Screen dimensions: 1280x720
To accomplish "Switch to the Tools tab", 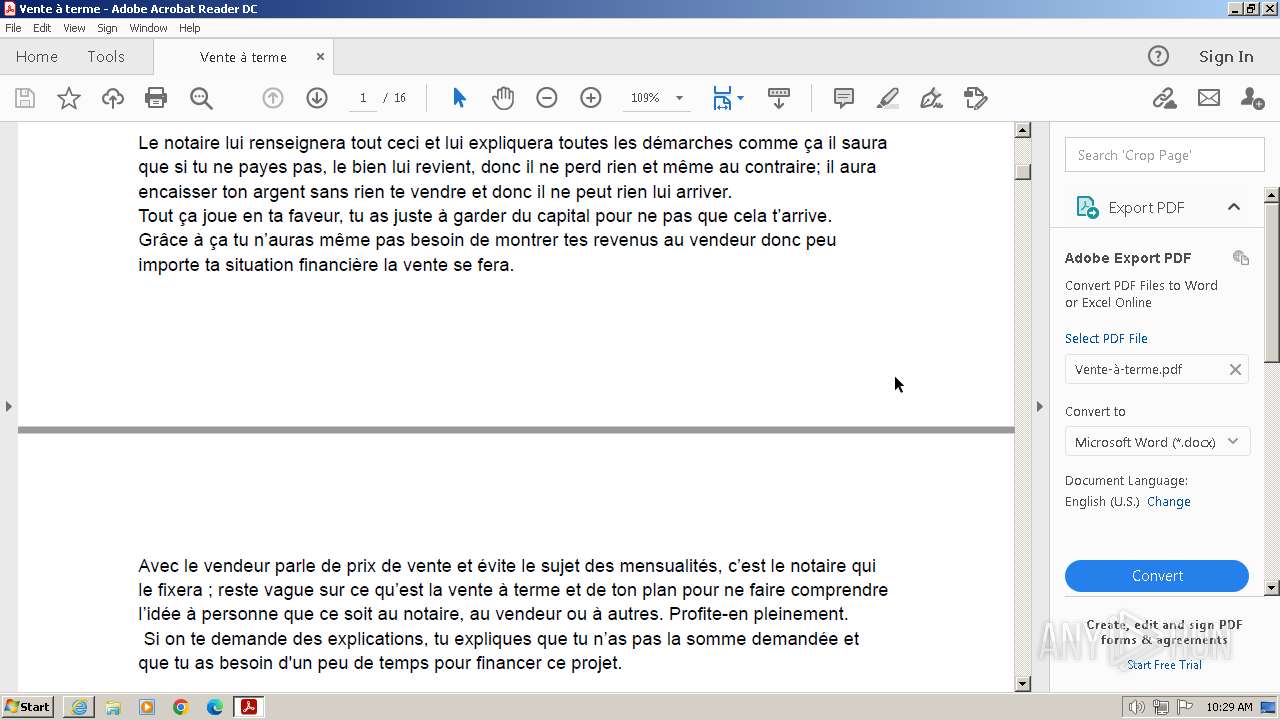I will coord(106,57).
